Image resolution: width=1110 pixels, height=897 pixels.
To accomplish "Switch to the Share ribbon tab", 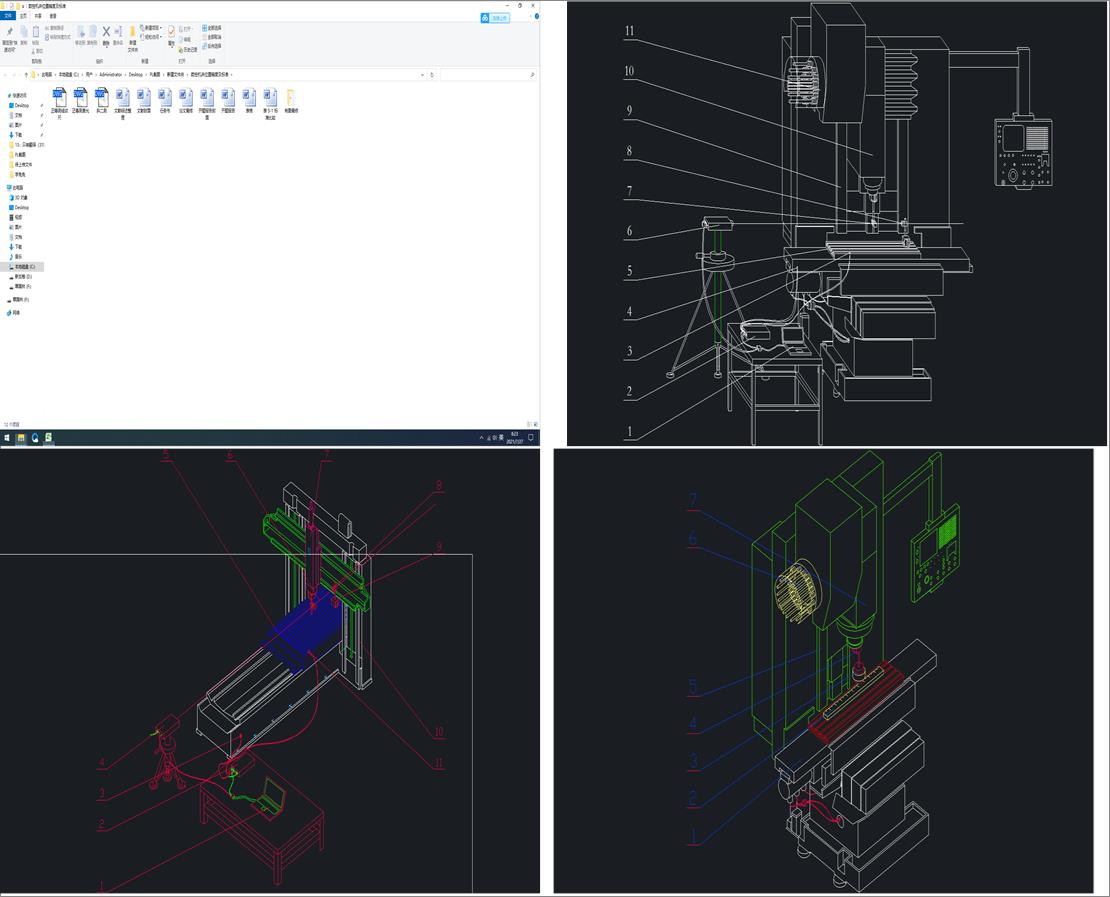I will (38, 16).
